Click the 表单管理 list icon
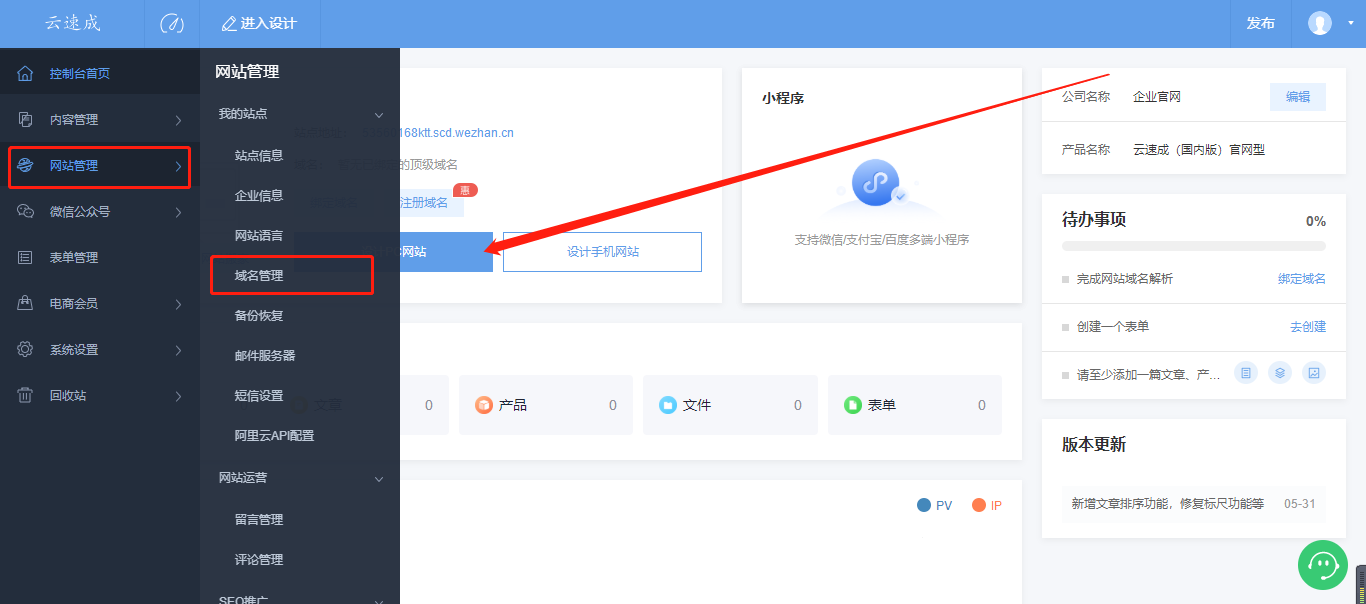Viewport: 1366px width, 604px height. [26, 257]
